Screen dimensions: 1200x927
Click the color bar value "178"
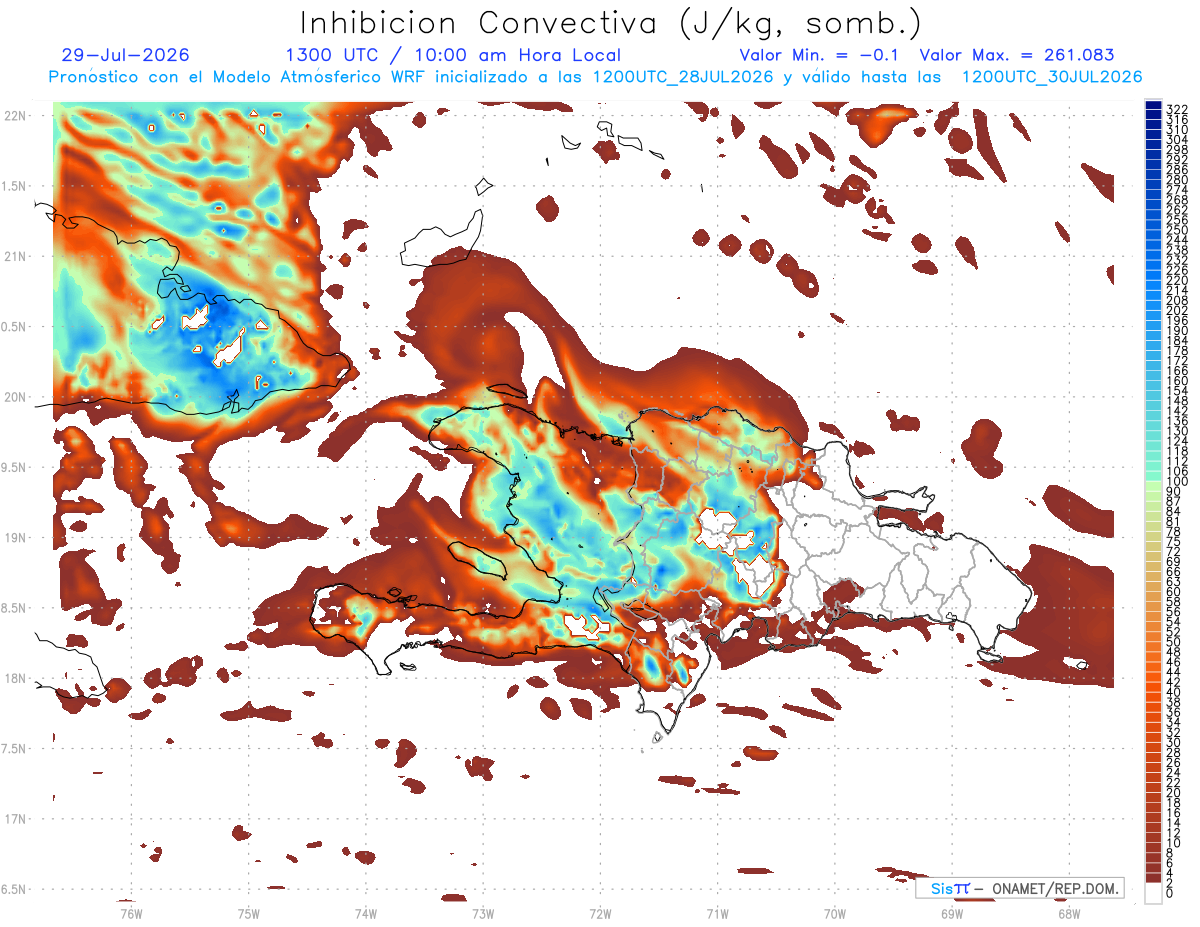(x=1177, y=351)
